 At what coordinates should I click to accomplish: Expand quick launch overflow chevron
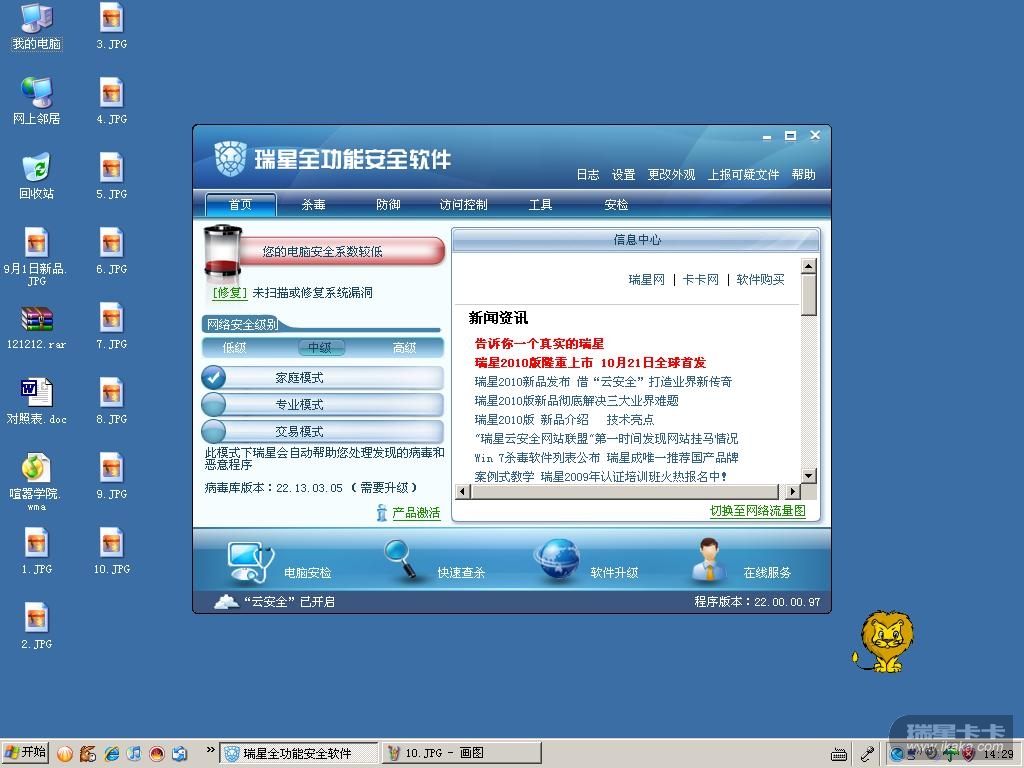click(x=210, y=750)
